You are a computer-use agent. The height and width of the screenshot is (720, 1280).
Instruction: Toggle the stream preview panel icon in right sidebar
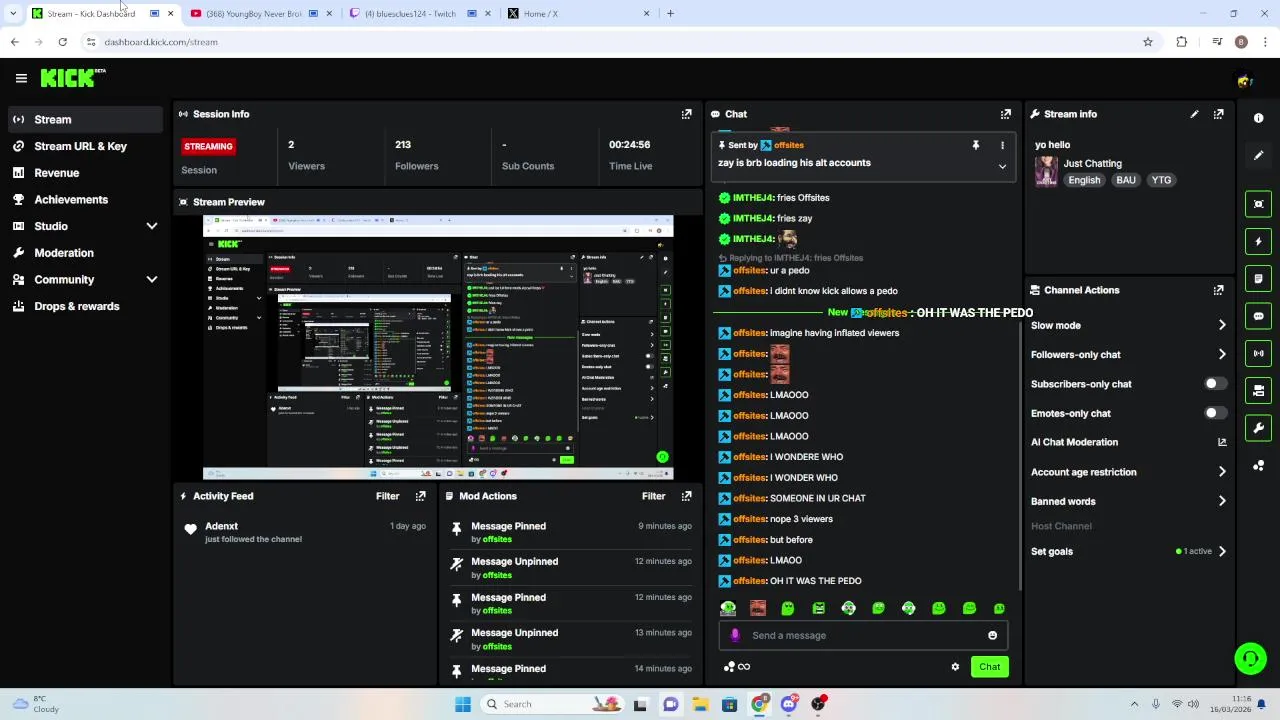(x=1258, y=204)
